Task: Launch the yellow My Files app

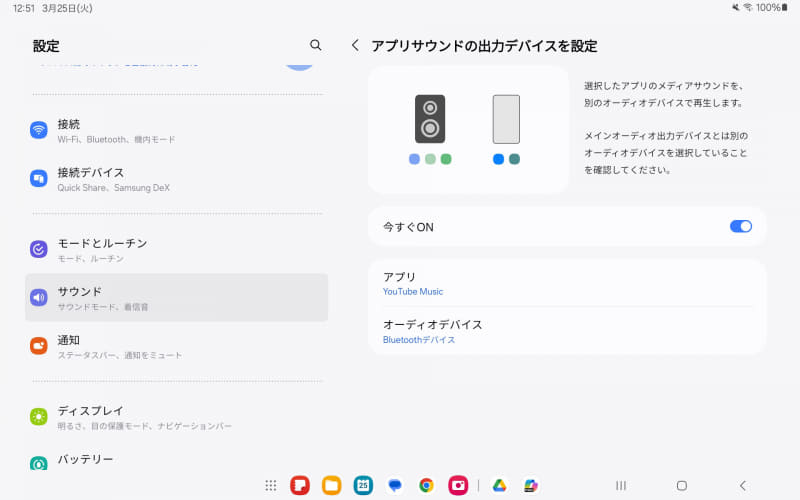Action: [332, 485]
